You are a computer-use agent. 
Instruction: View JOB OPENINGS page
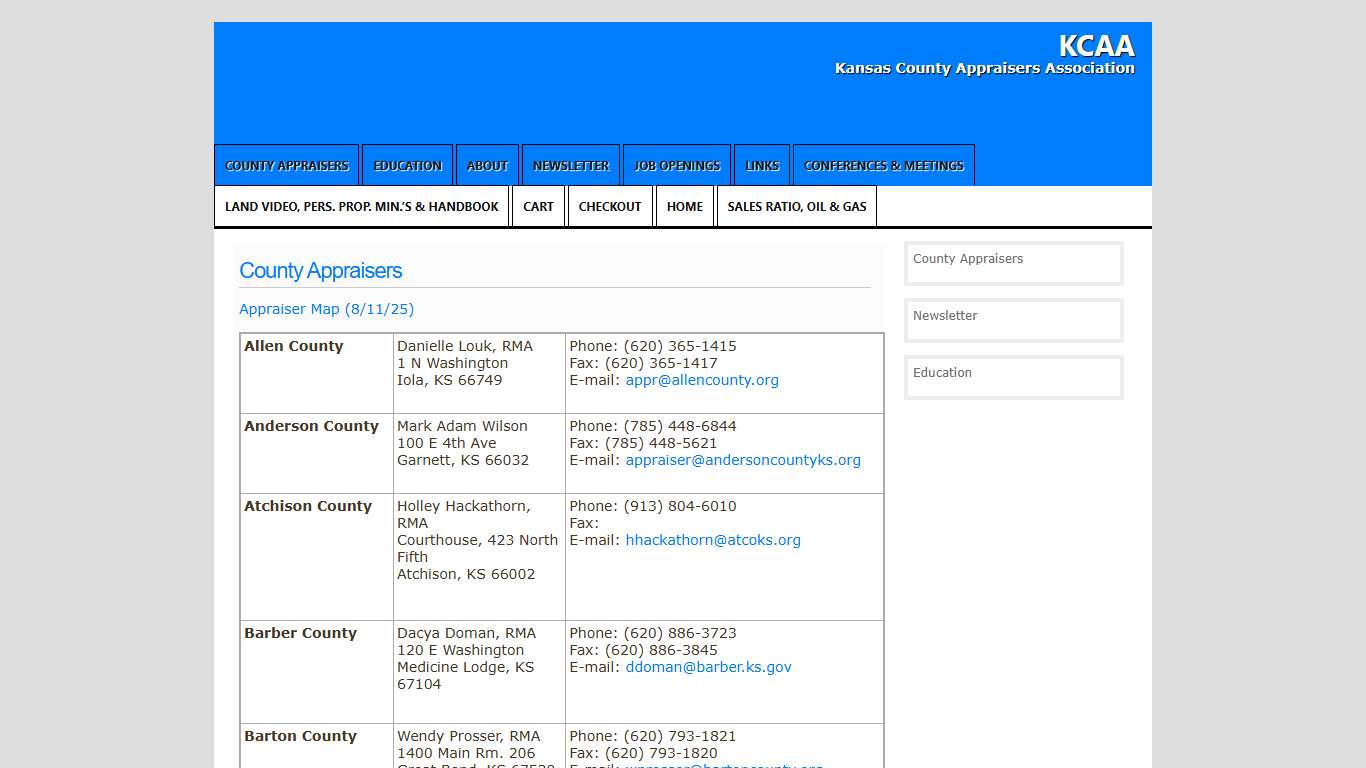(677, 165)
